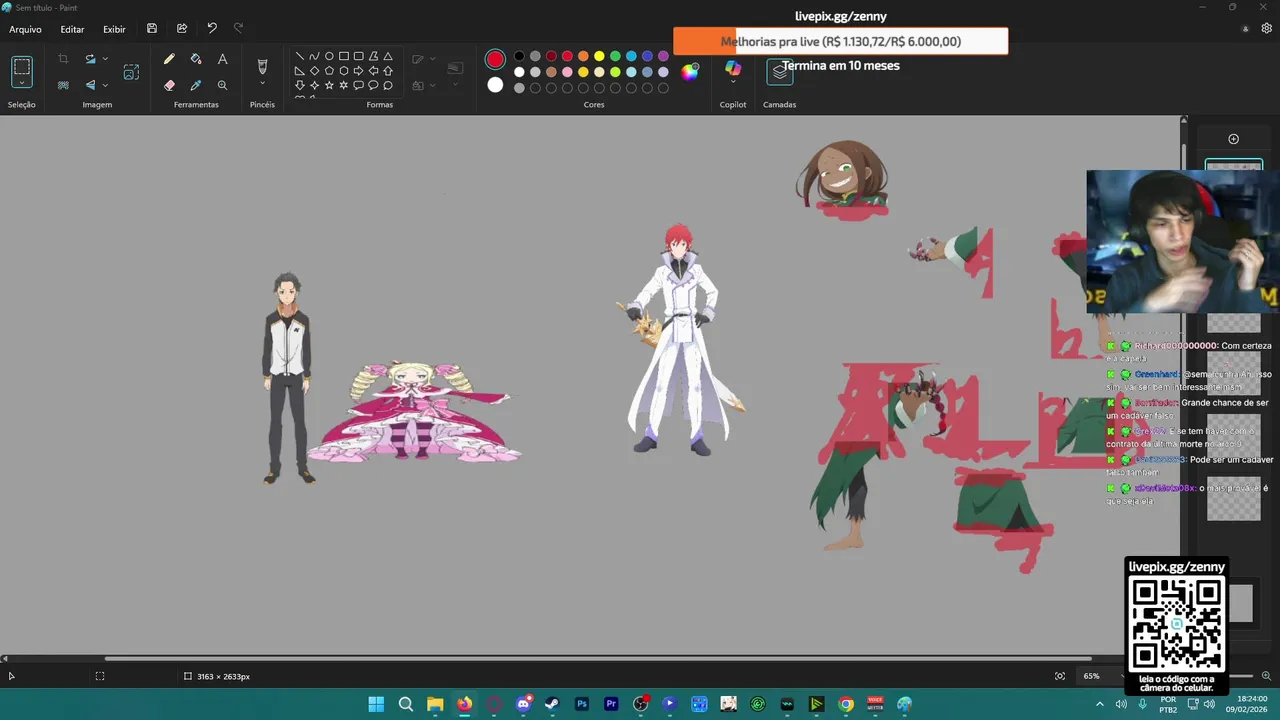Open File Explorer from the taskbar
Image resolution: width=1280 pixels, height=720 pixels.
435,704
